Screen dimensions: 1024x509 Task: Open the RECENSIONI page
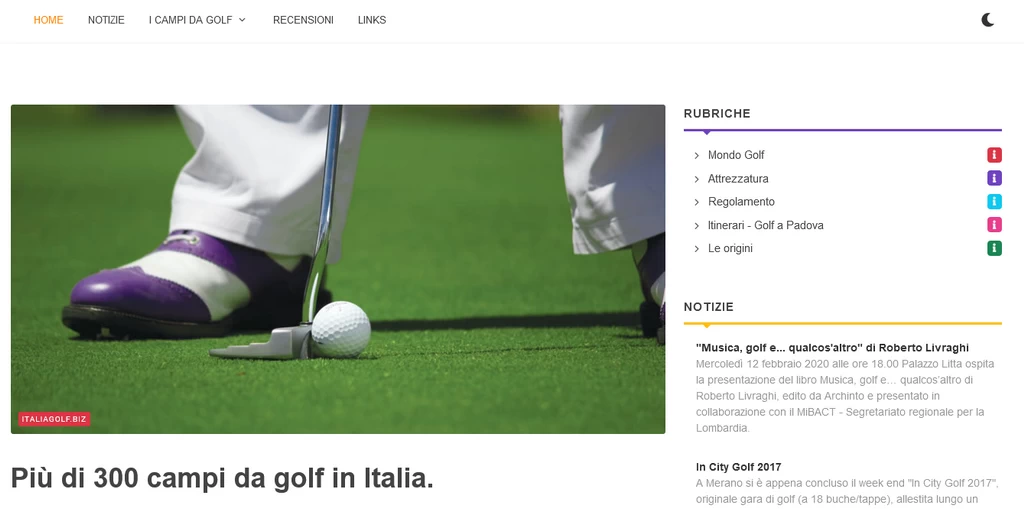tap(303, 20)
